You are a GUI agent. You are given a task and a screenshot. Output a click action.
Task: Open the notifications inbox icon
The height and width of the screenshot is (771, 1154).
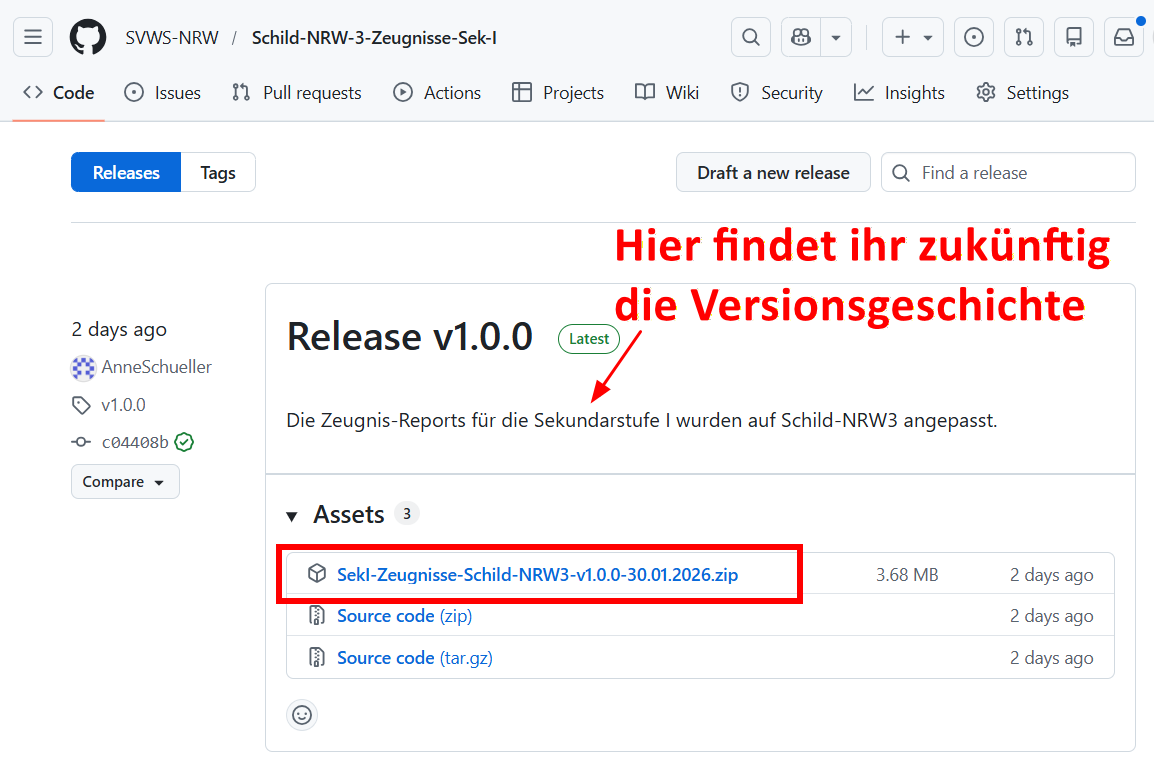pos(1123,37)
